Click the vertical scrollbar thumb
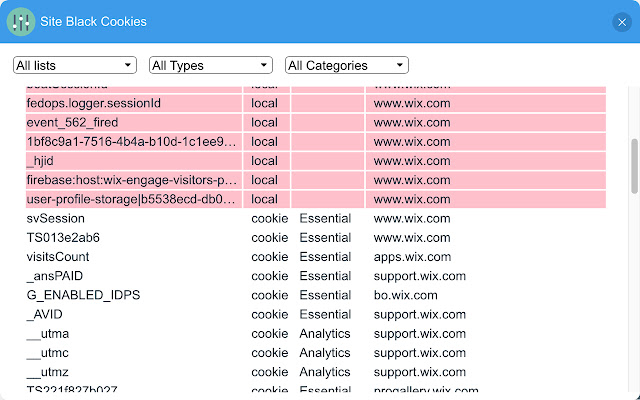The width and height of the screenshot is (640, 400). pos(633,165)
